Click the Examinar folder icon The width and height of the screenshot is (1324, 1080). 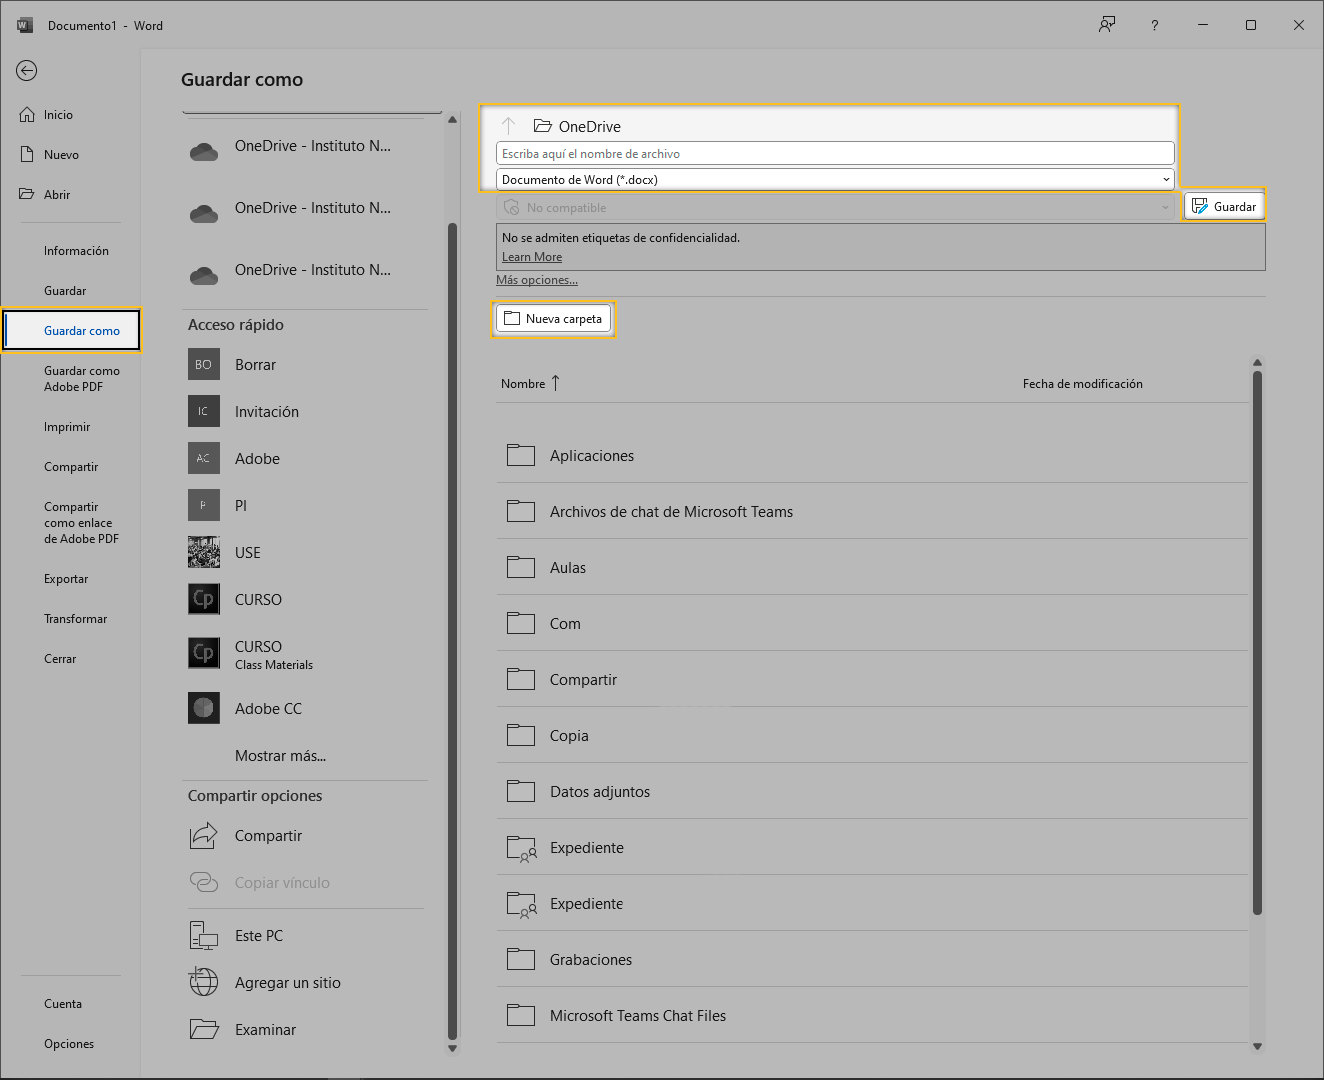204,1030
